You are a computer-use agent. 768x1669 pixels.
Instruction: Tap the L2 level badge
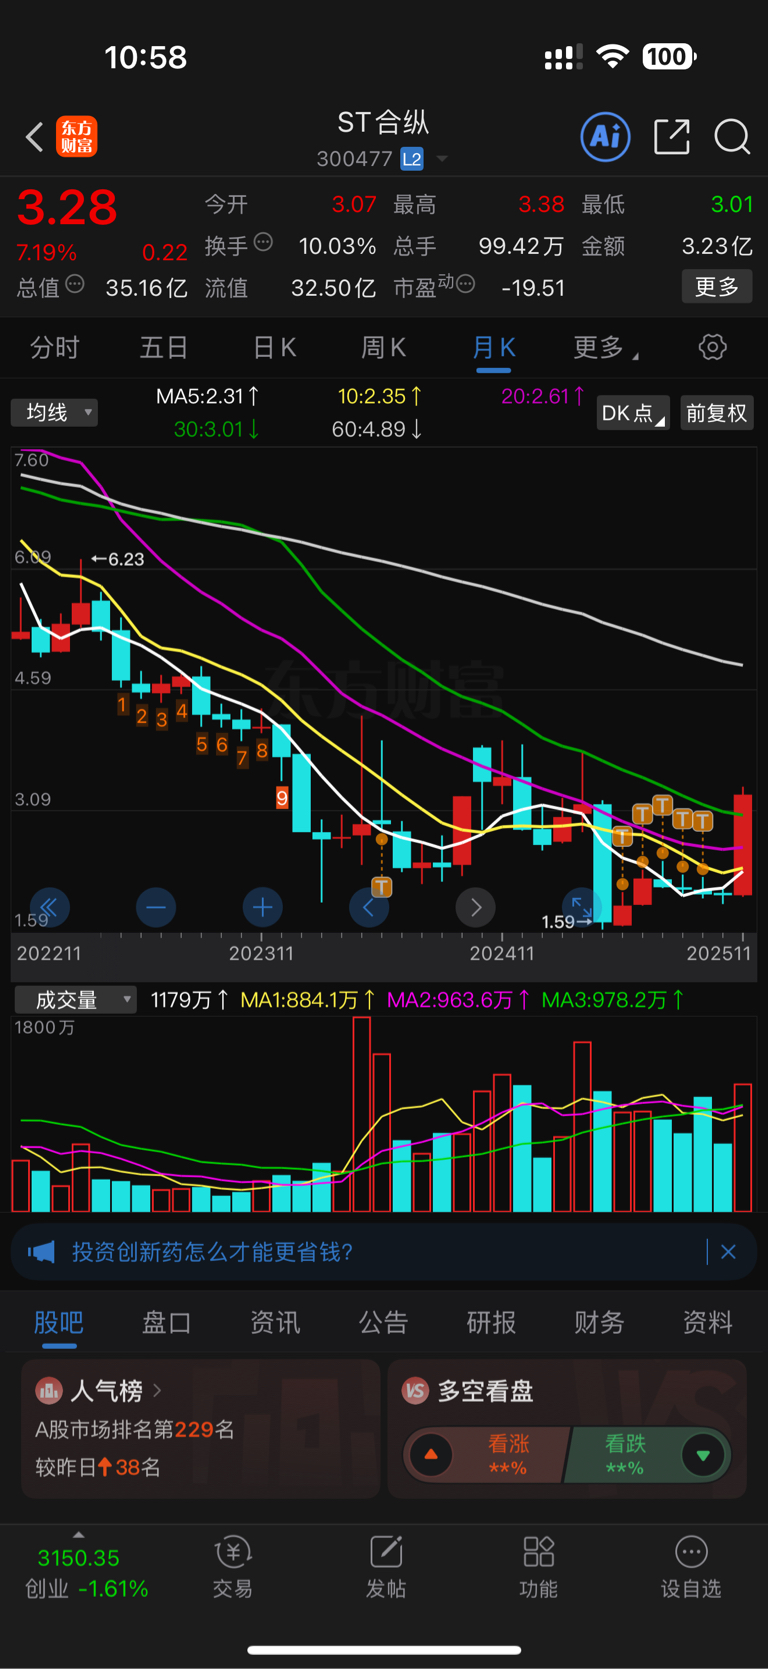(x=411, y=159)
